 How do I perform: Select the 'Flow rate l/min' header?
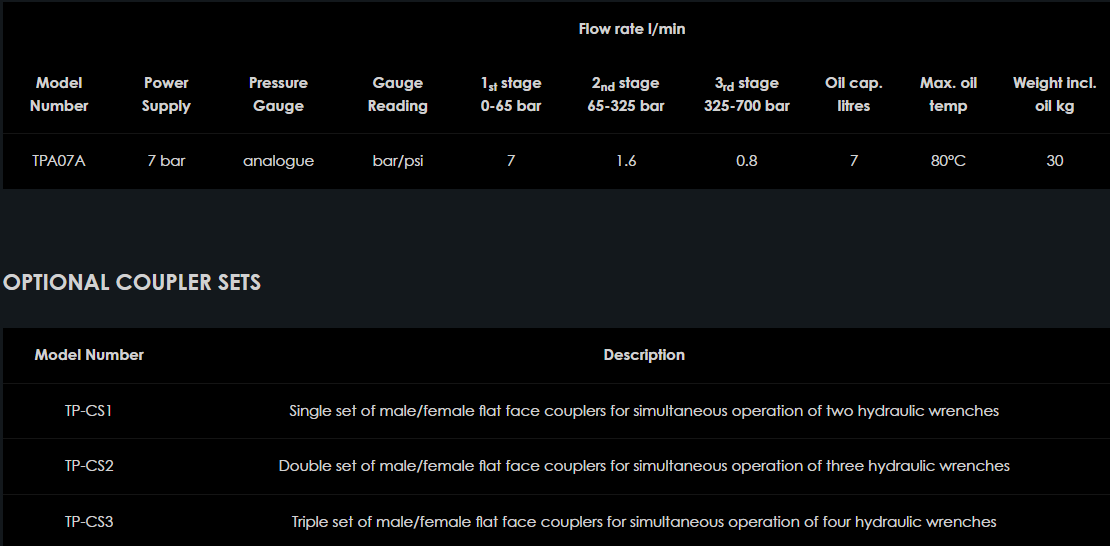click(x=632, y=29)
